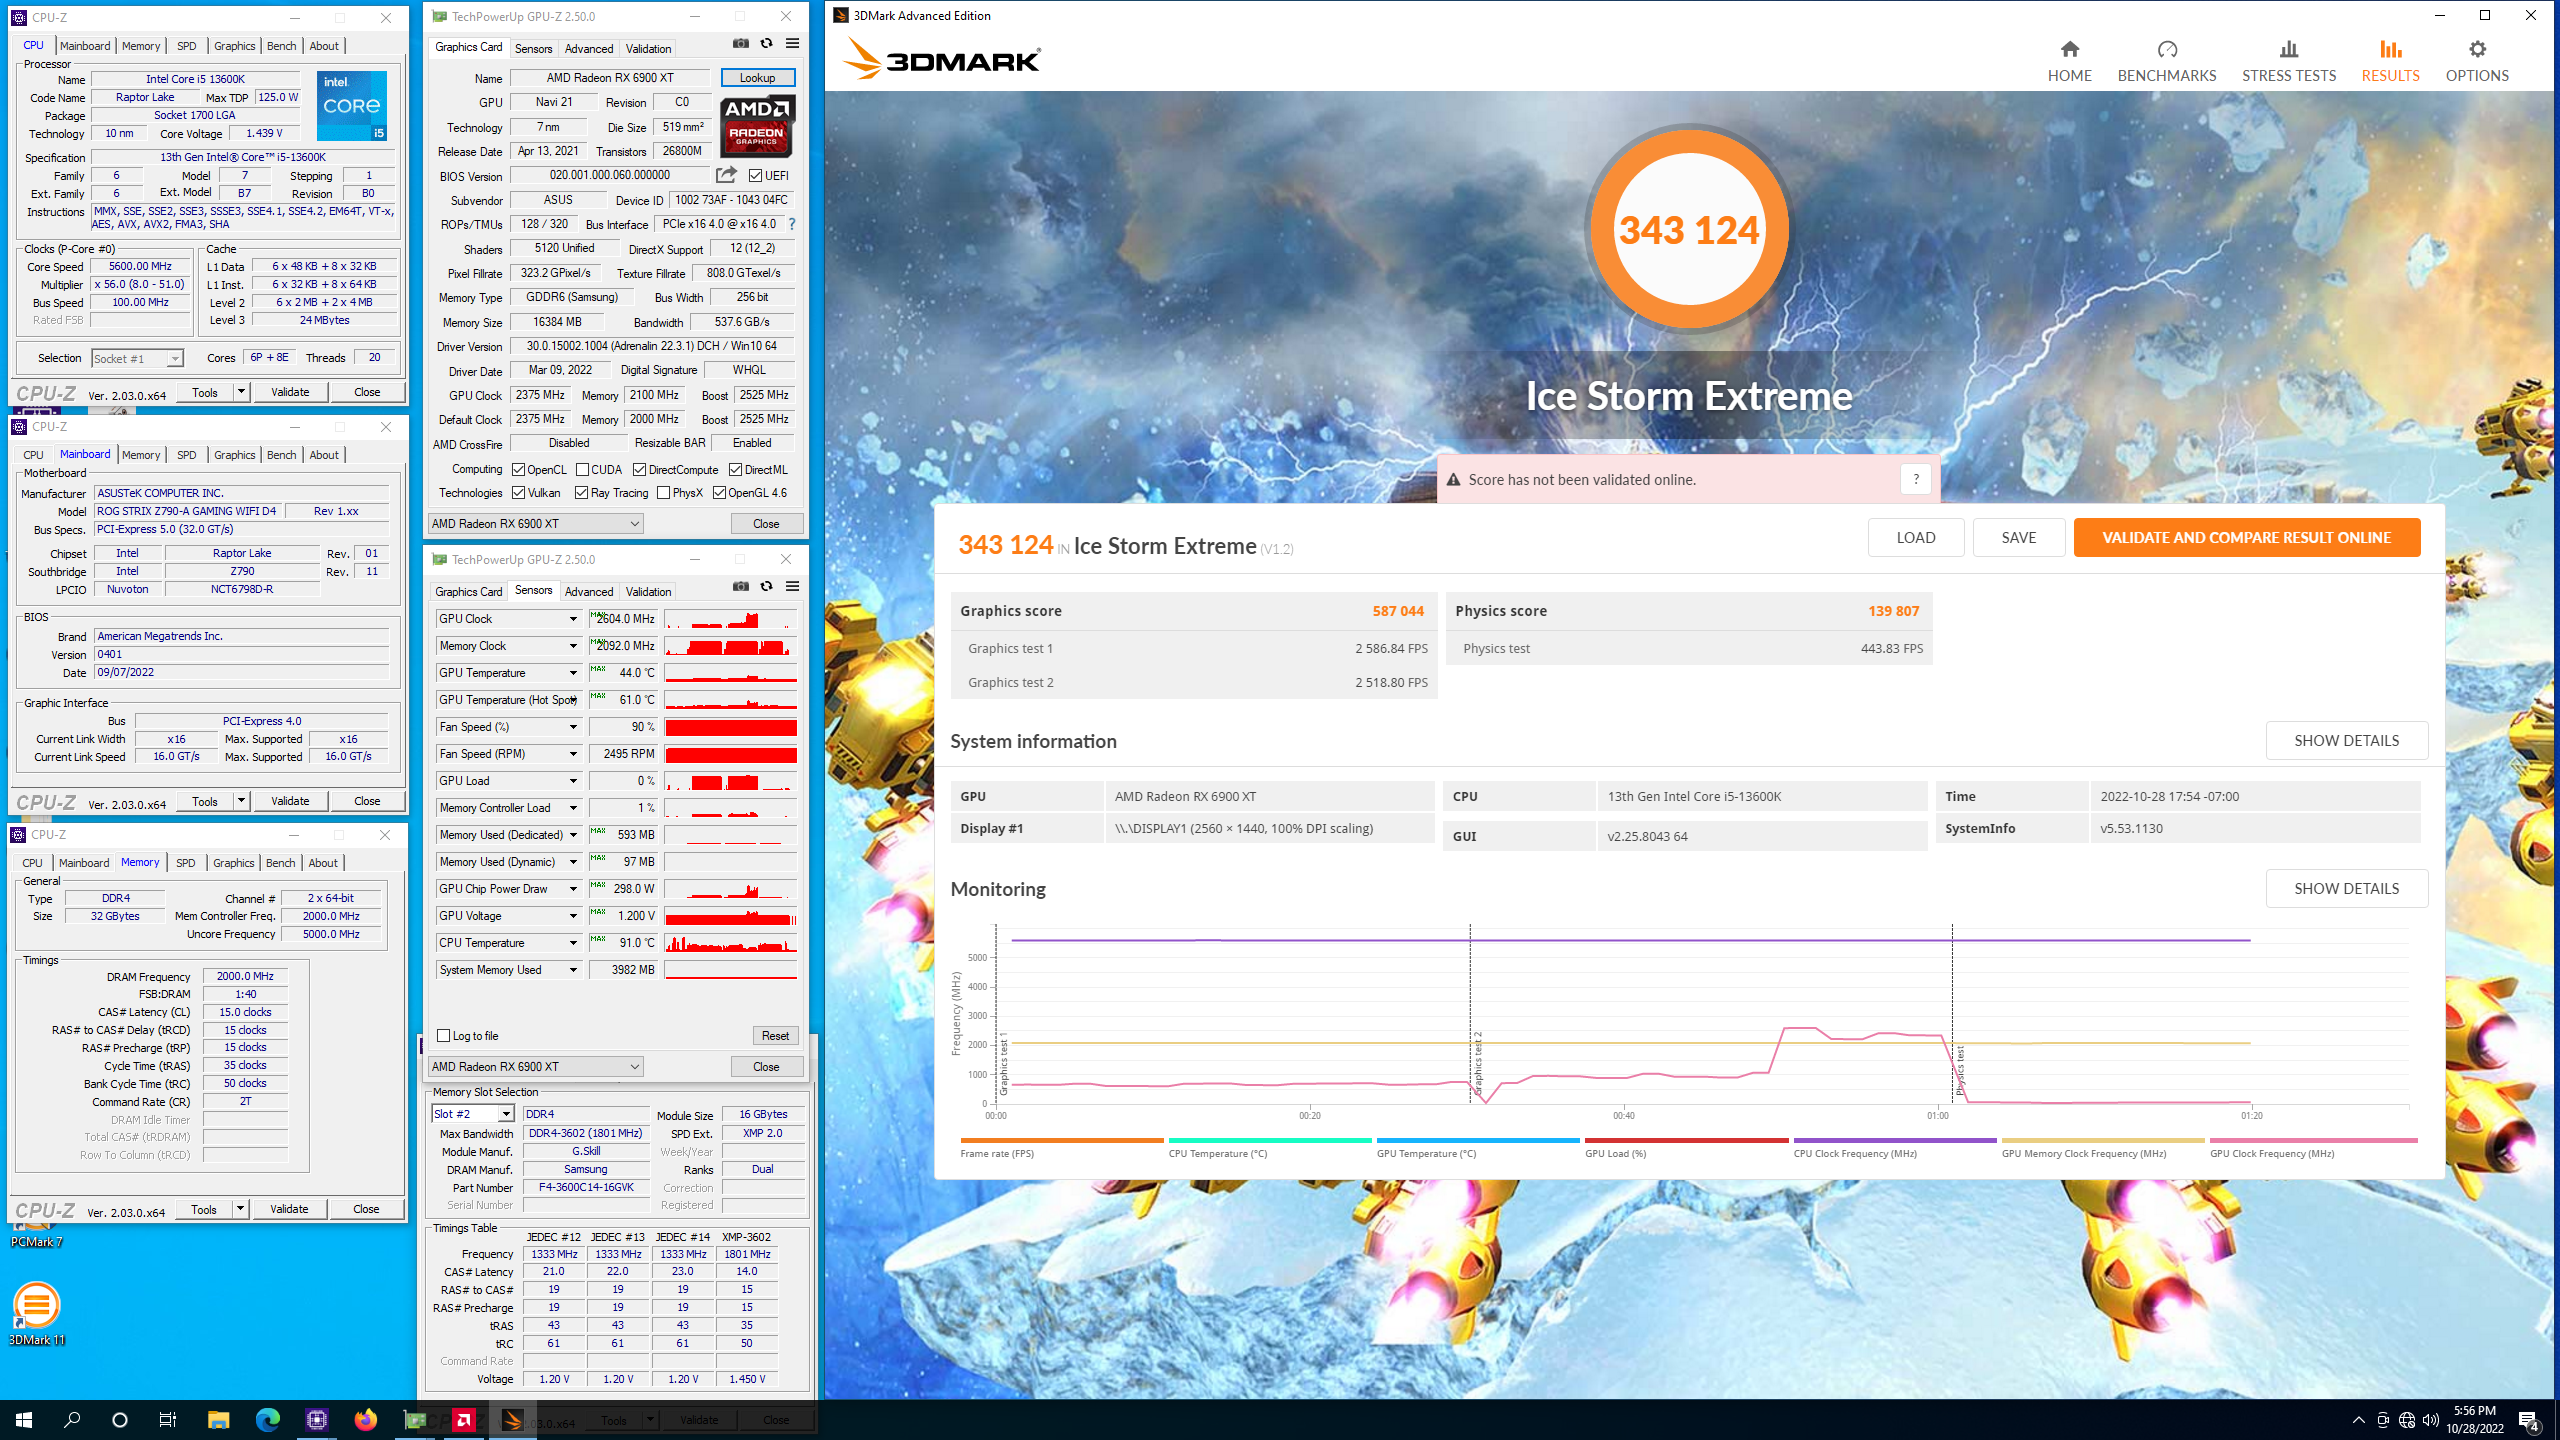2560x1440 pixels.
Task: Open the Sensors tab in the top GPU-Z window
Action: pyautogui.click(x=533, y=49)
